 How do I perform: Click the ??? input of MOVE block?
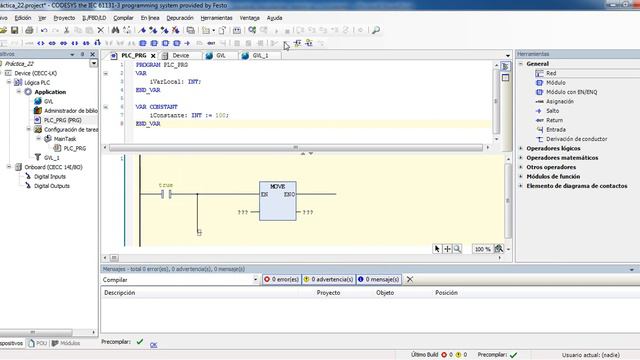click(x=243, y=212)
